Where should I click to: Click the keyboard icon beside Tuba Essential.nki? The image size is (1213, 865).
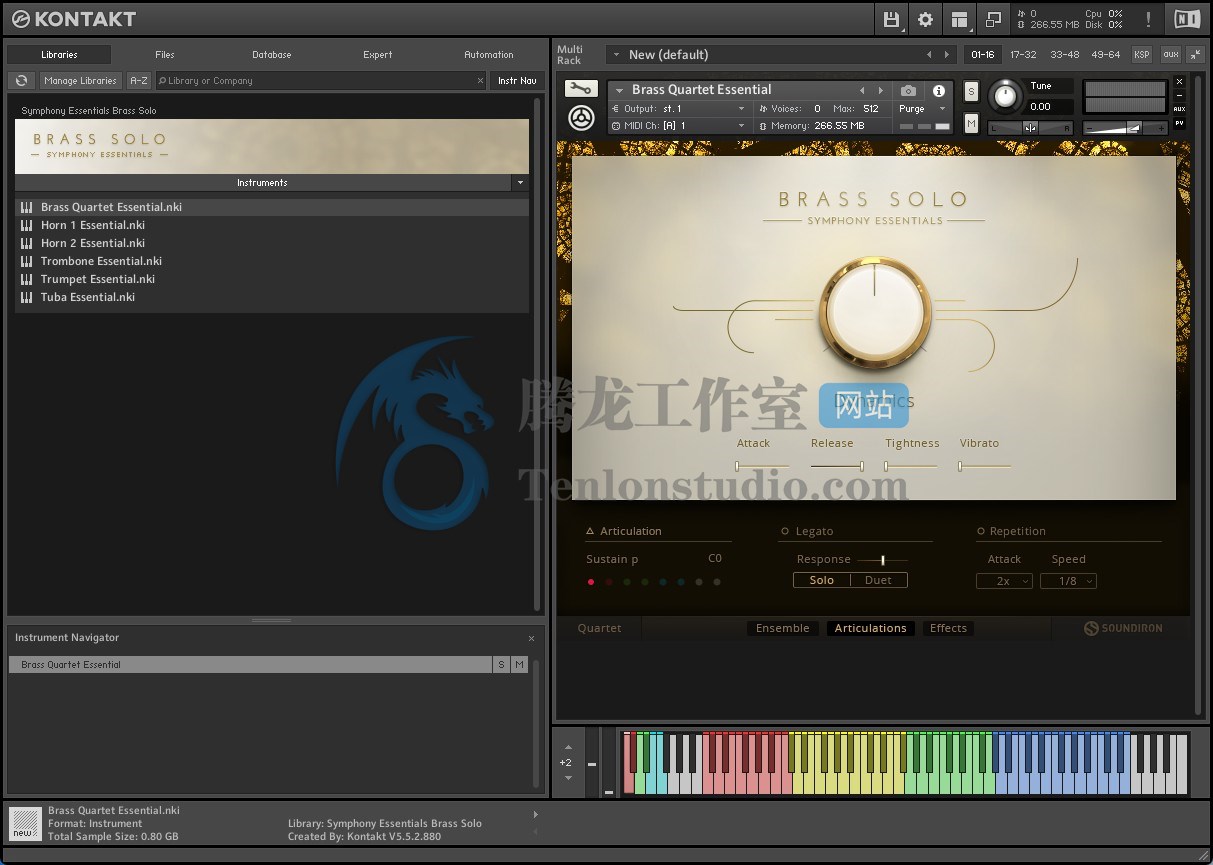27,297
